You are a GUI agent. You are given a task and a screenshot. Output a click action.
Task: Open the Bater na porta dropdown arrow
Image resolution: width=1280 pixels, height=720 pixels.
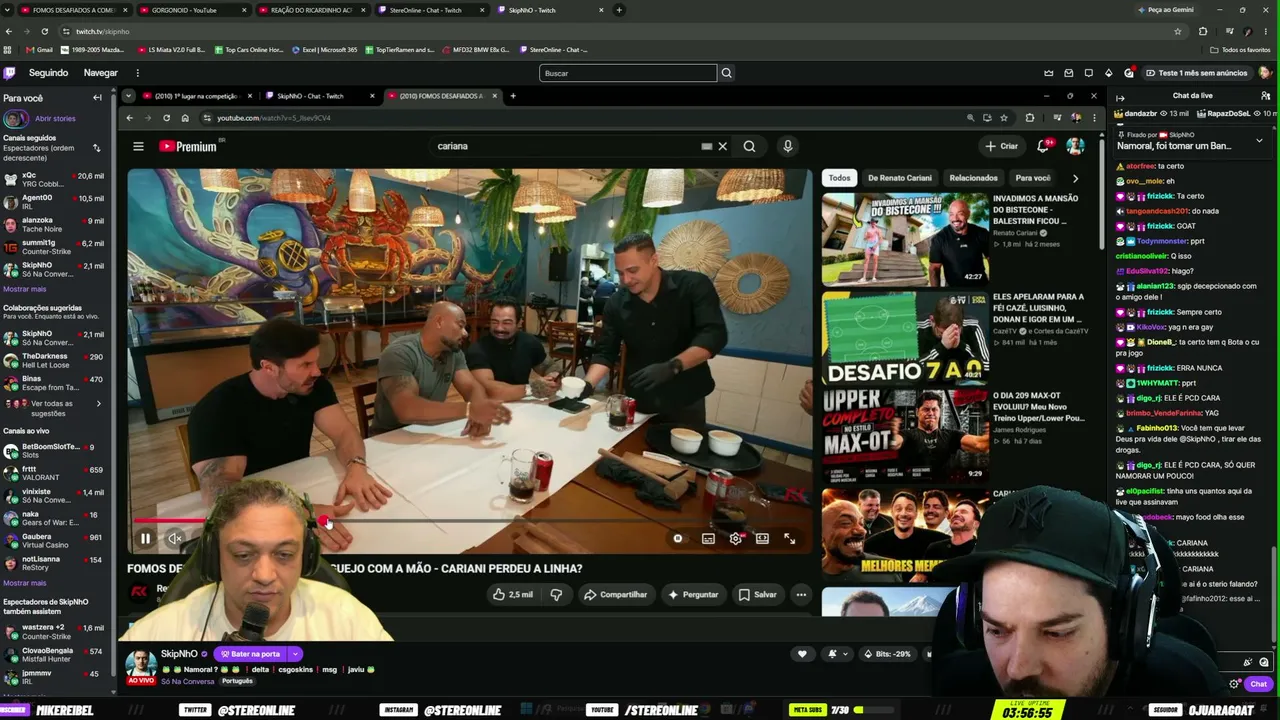click(295, 654)
